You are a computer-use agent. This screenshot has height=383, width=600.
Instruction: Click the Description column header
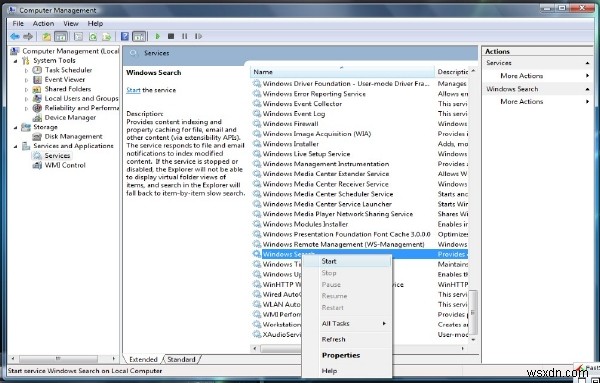(x=452, y=72)
